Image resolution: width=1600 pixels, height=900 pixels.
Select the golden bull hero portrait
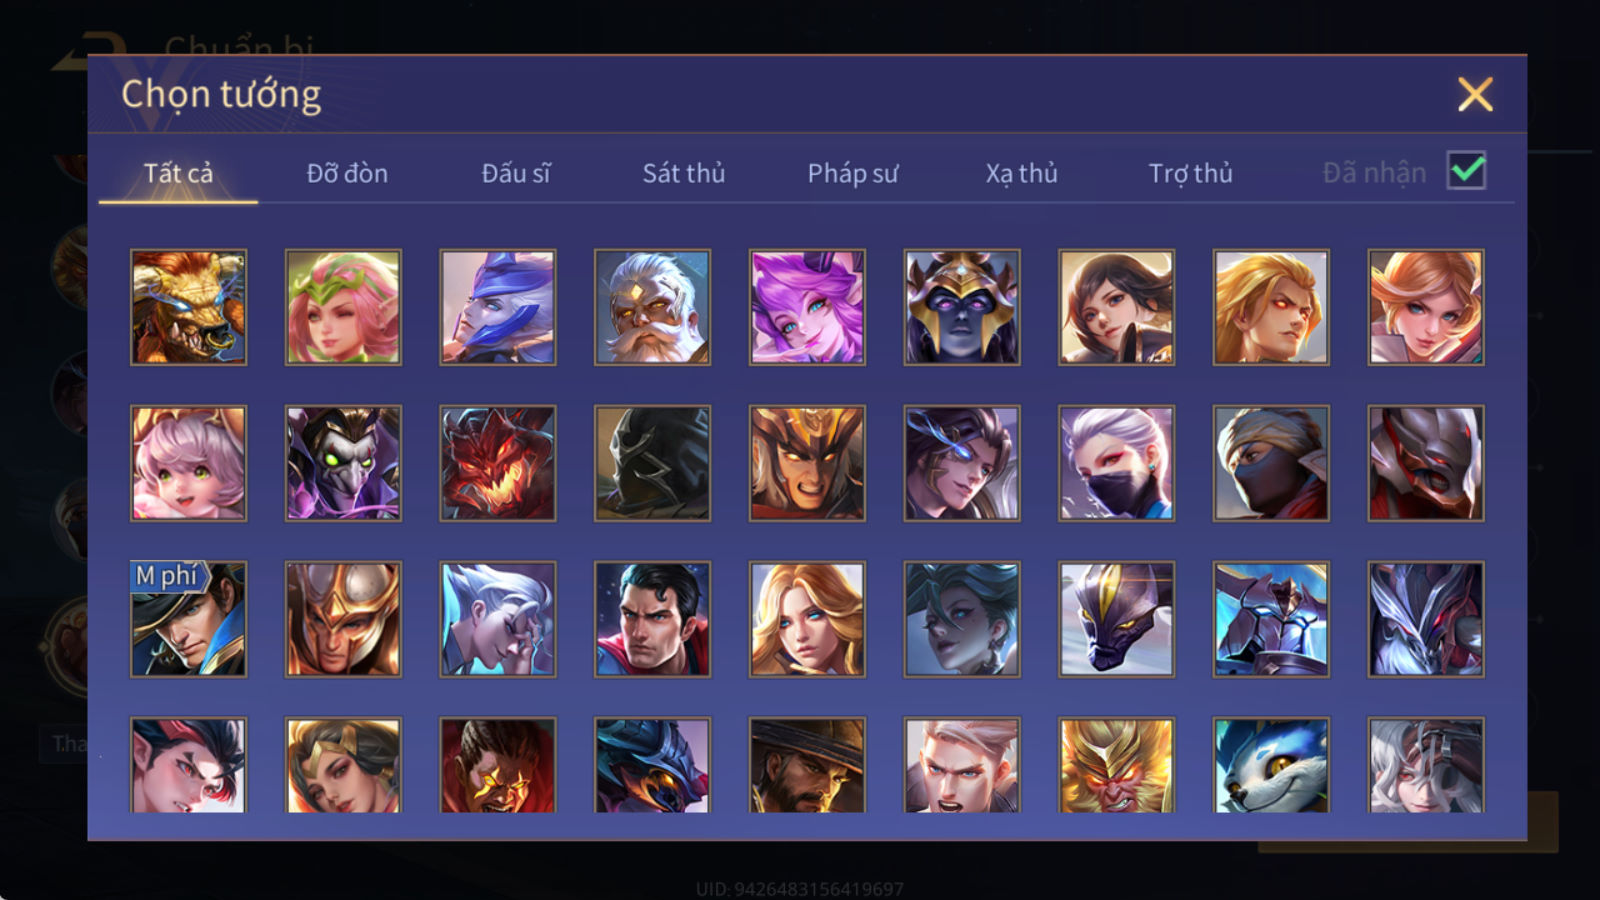tap(189, 307)
